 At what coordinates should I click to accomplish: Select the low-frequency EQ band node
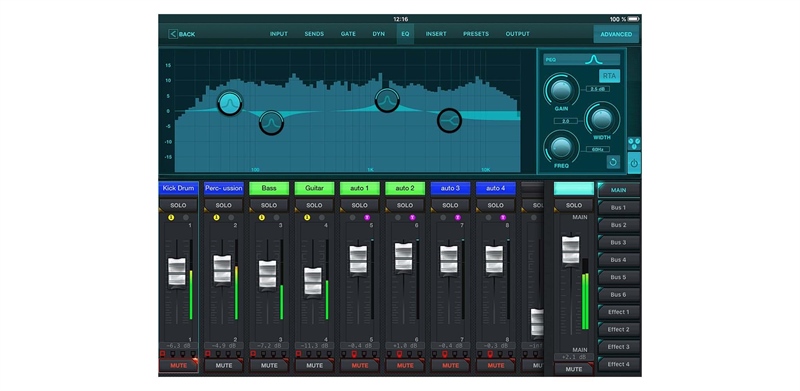pyautogui.click(x=230, y=103)
